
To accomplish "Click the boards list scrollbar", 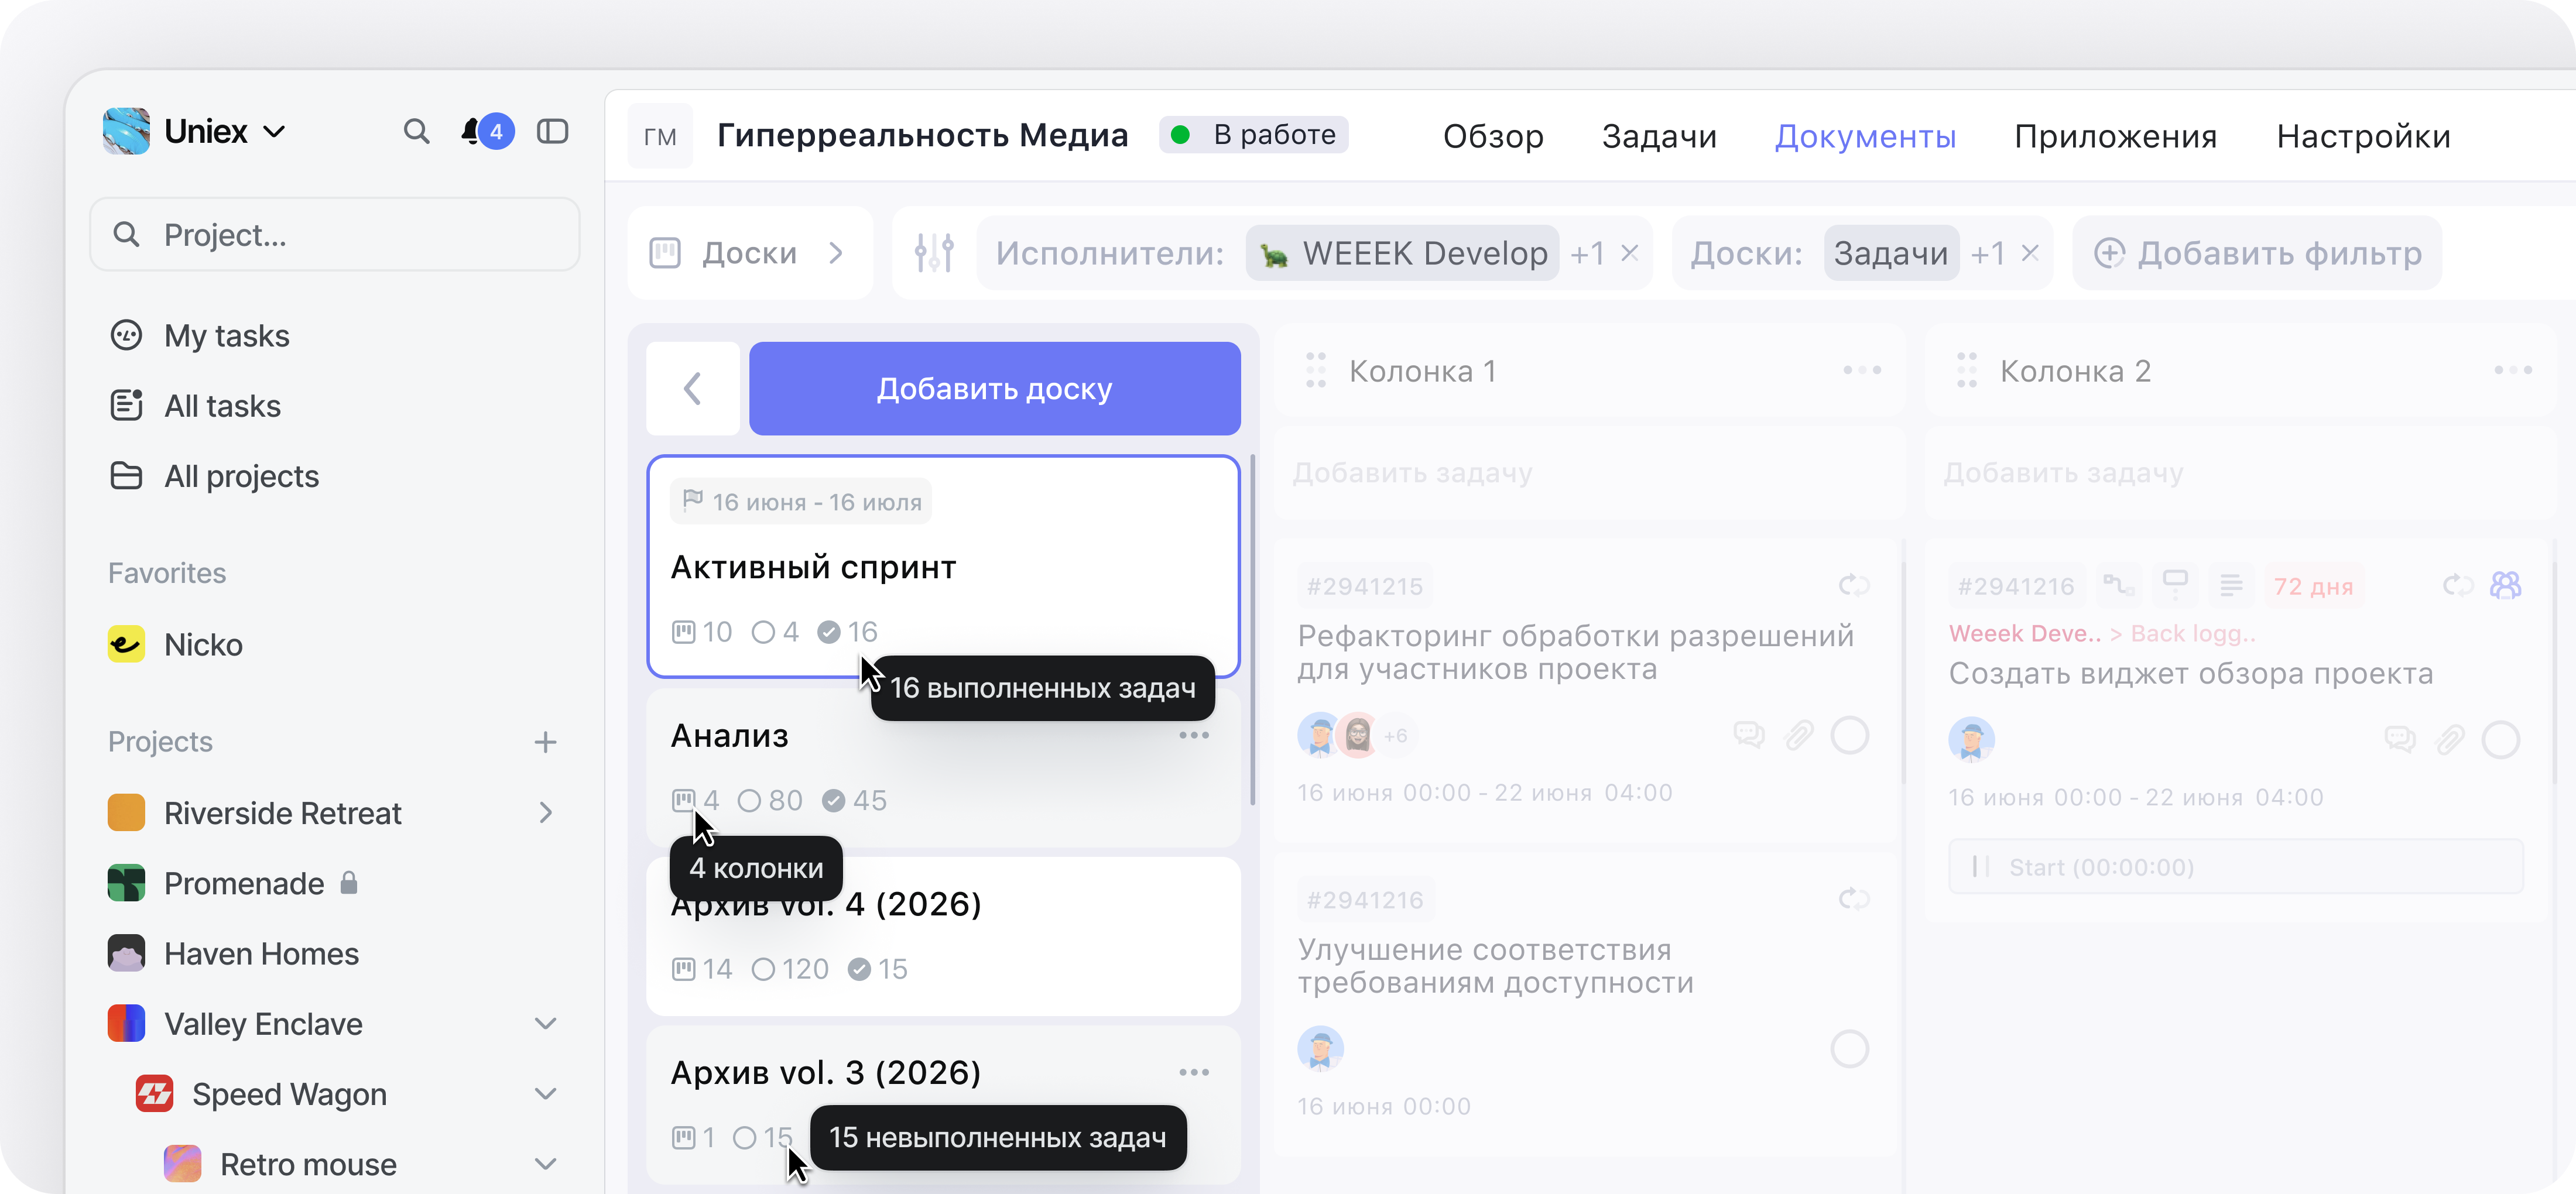I will click(1252, 630).
